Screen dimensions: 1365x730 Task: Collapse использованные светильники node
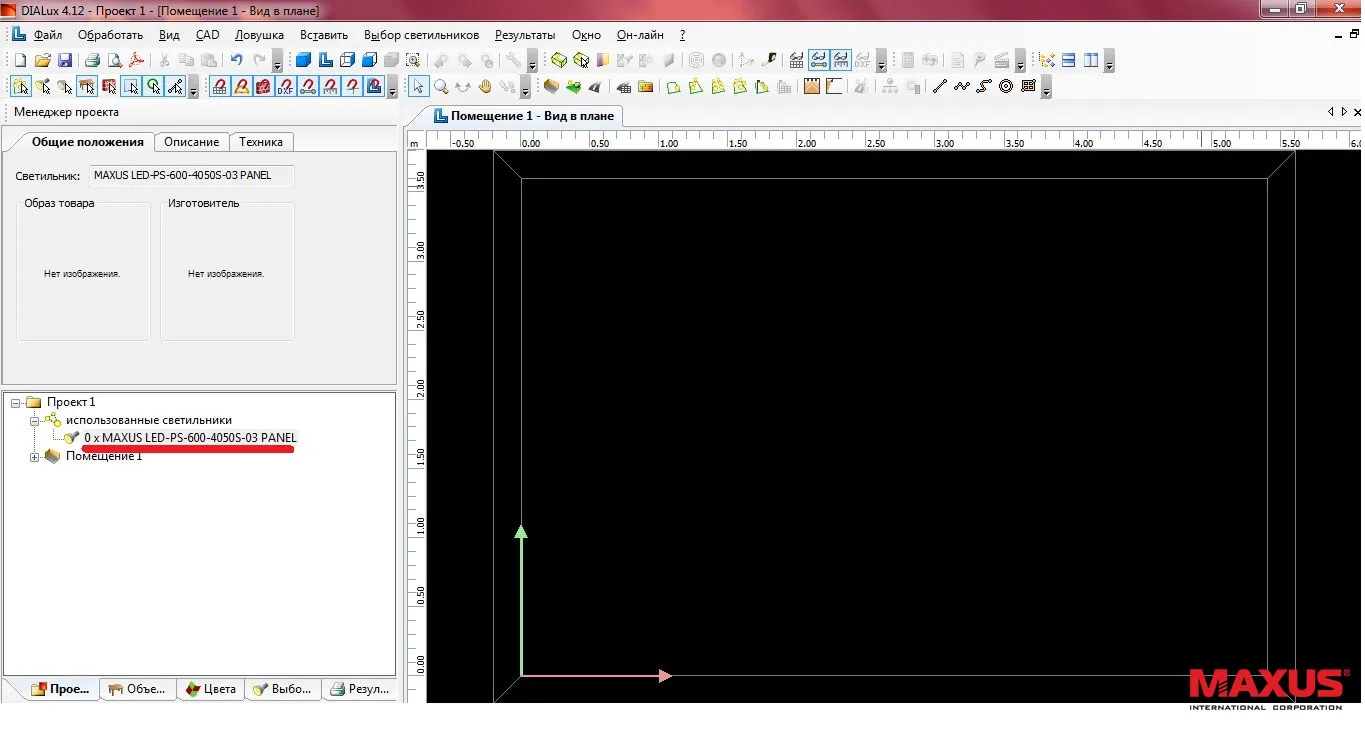[35, 421]
